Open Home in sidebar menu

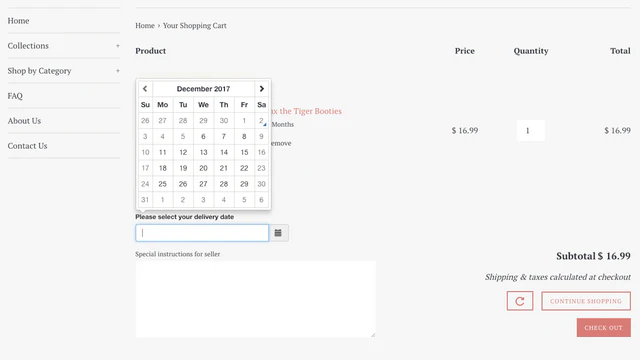click(x=18, y=21)
